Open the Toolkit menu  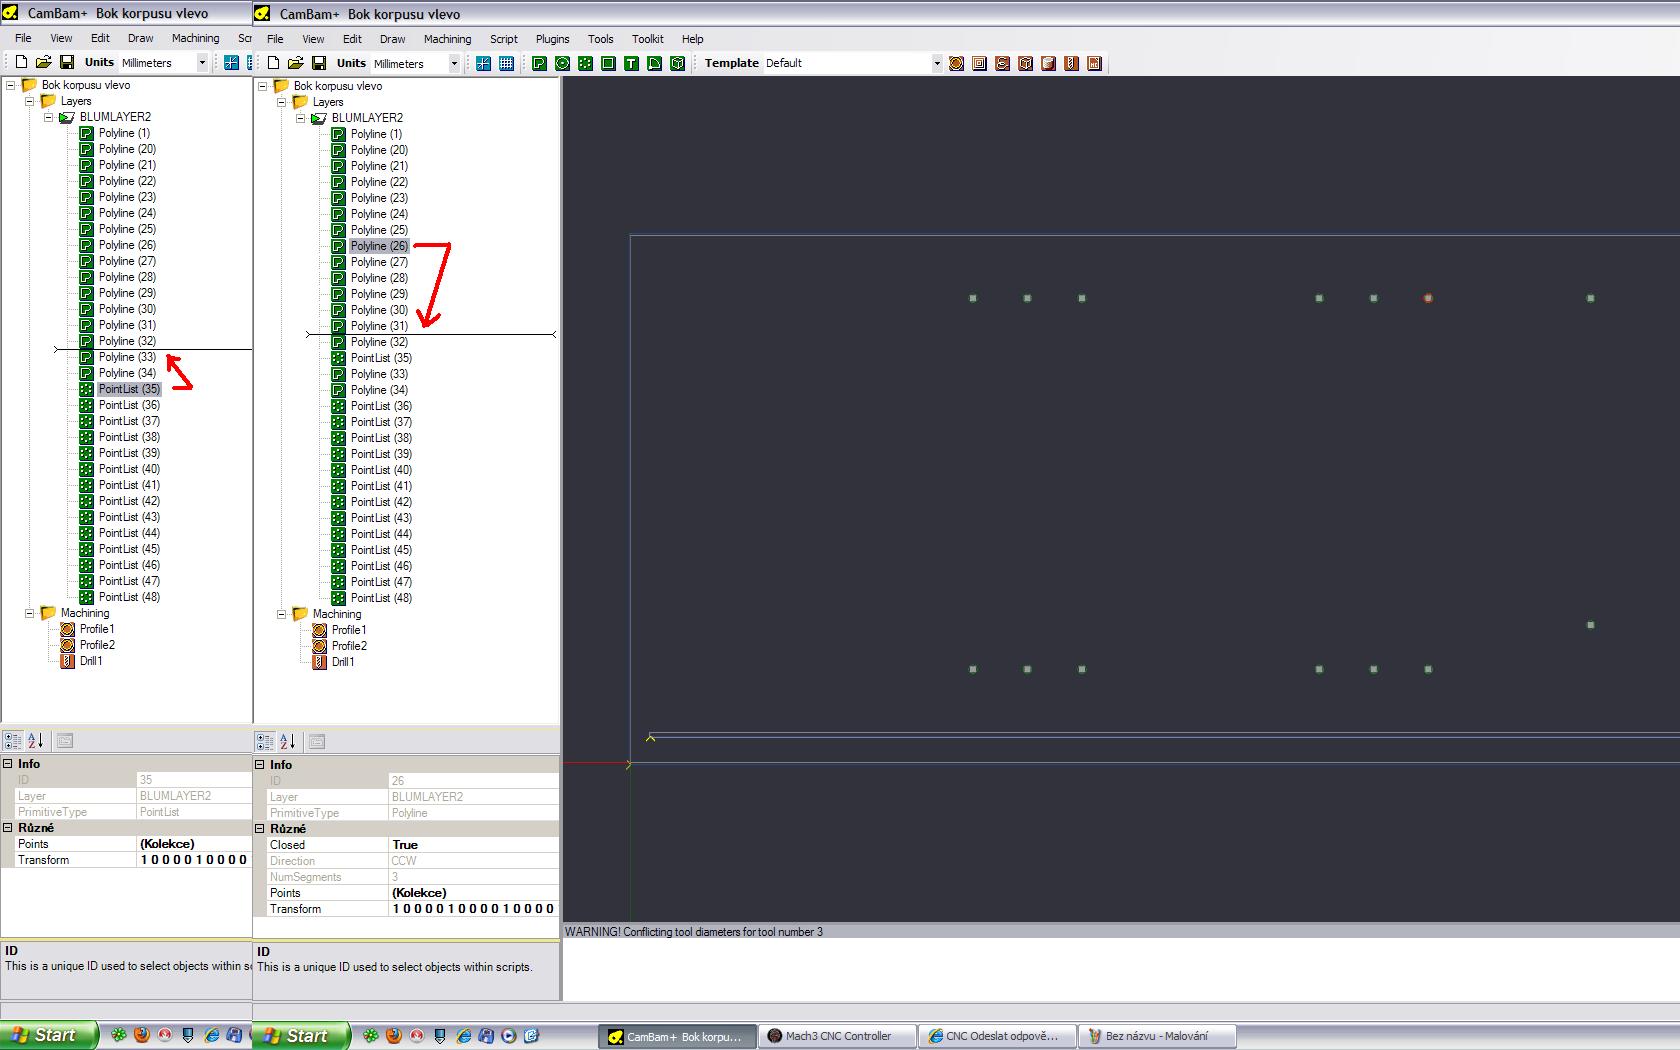click(x=647, y=39)
